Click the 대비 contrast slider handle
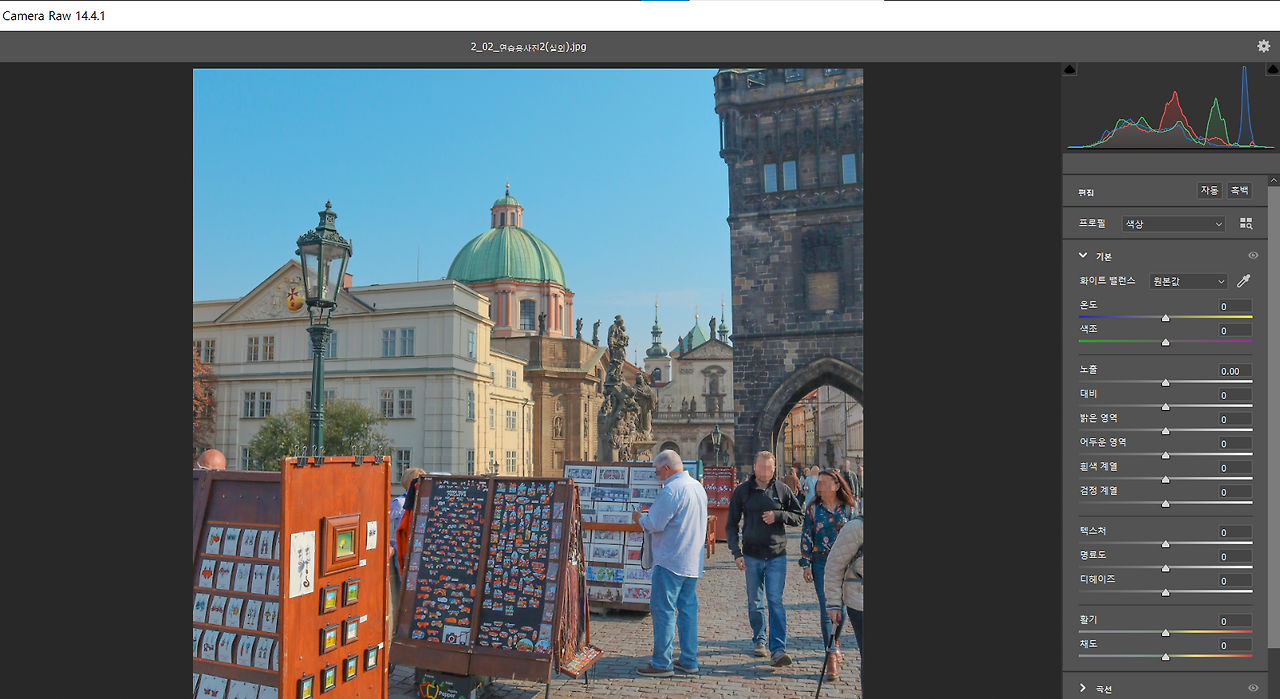This screenshot has width=1280, height=699. coord(1165,407)
